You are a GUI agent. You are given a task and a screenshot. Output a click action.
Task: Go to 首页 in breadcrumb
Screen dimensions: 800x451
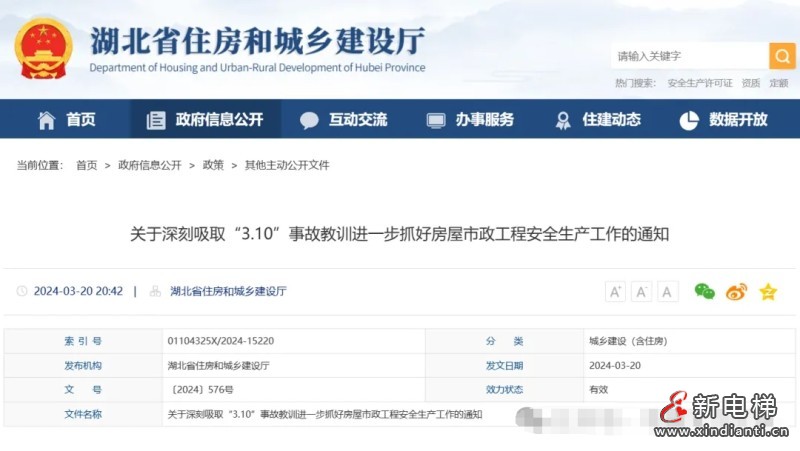[87, 165]
